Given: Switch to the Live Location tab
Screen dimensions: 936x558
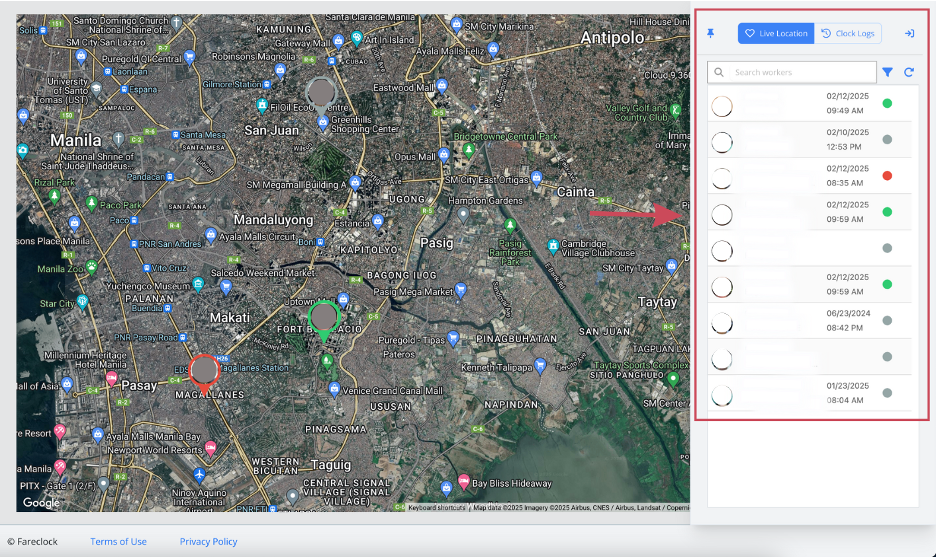Looking at the screenshot, I should point(776,33).
